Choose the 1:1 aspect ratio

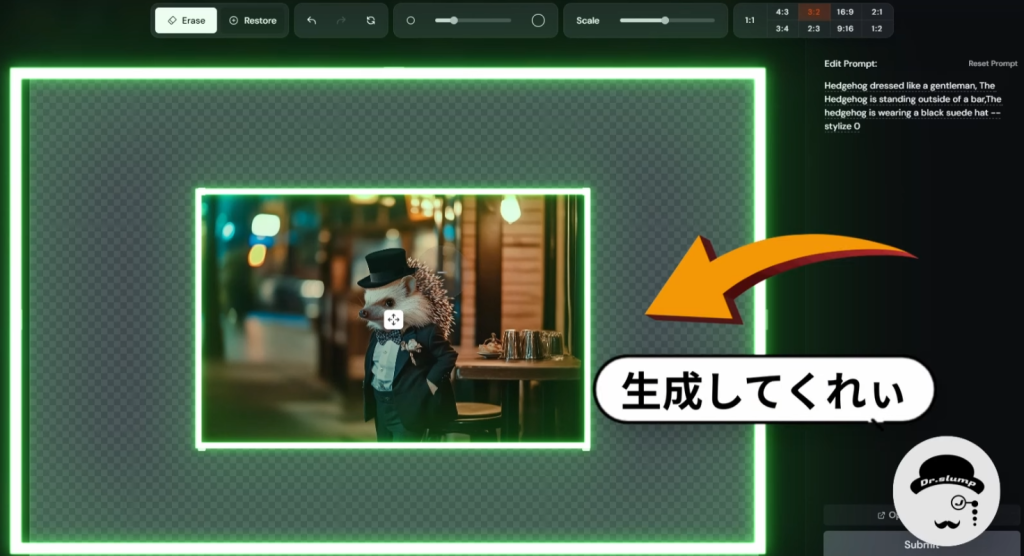pos(750,20)
